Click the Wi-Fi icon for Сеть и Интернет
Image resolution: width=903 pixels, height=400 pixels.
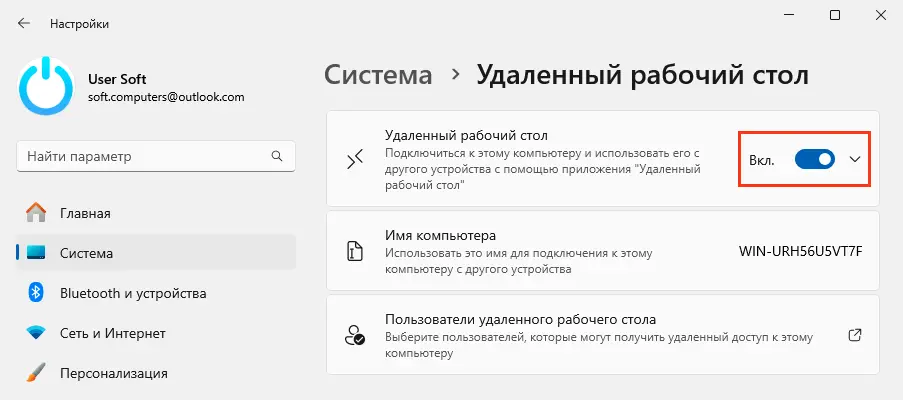[x=36, y=333]
